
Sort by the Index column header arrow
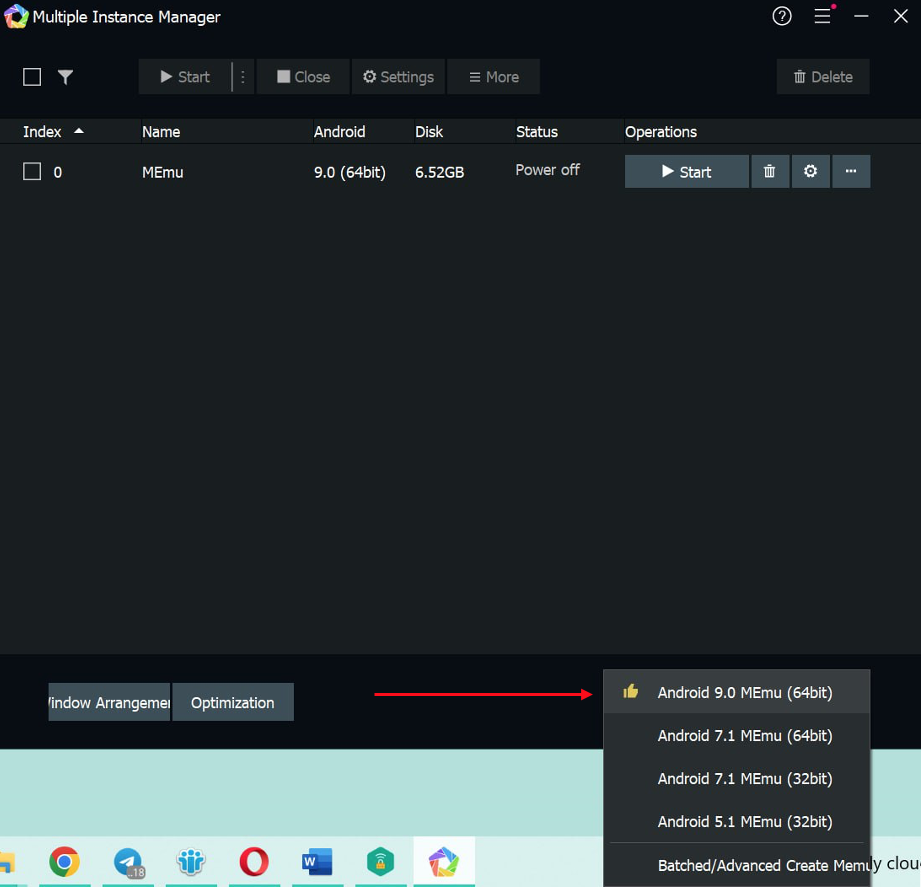tap(80, 131)
